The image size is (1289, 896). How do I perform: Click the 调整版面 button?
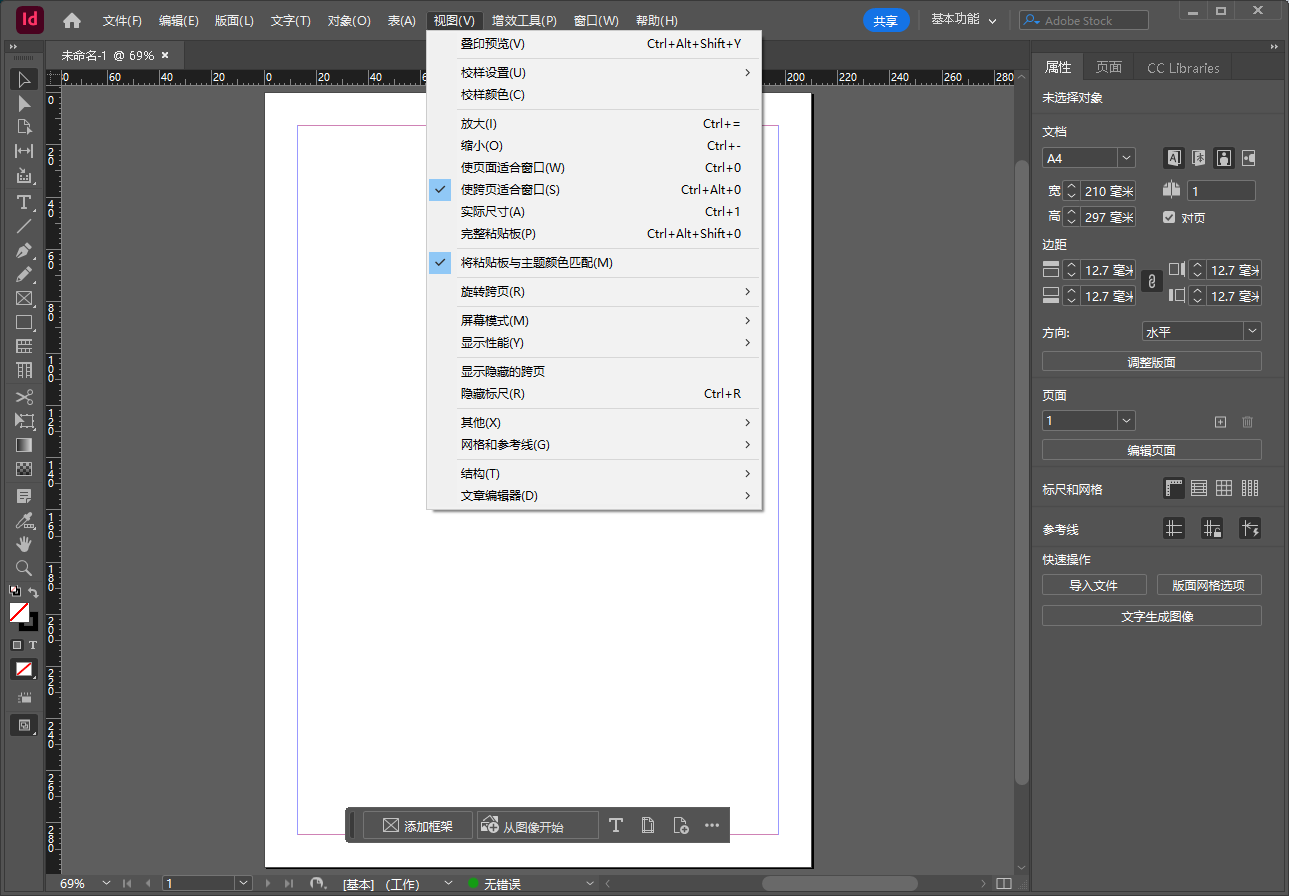(x=1152, y=362)
